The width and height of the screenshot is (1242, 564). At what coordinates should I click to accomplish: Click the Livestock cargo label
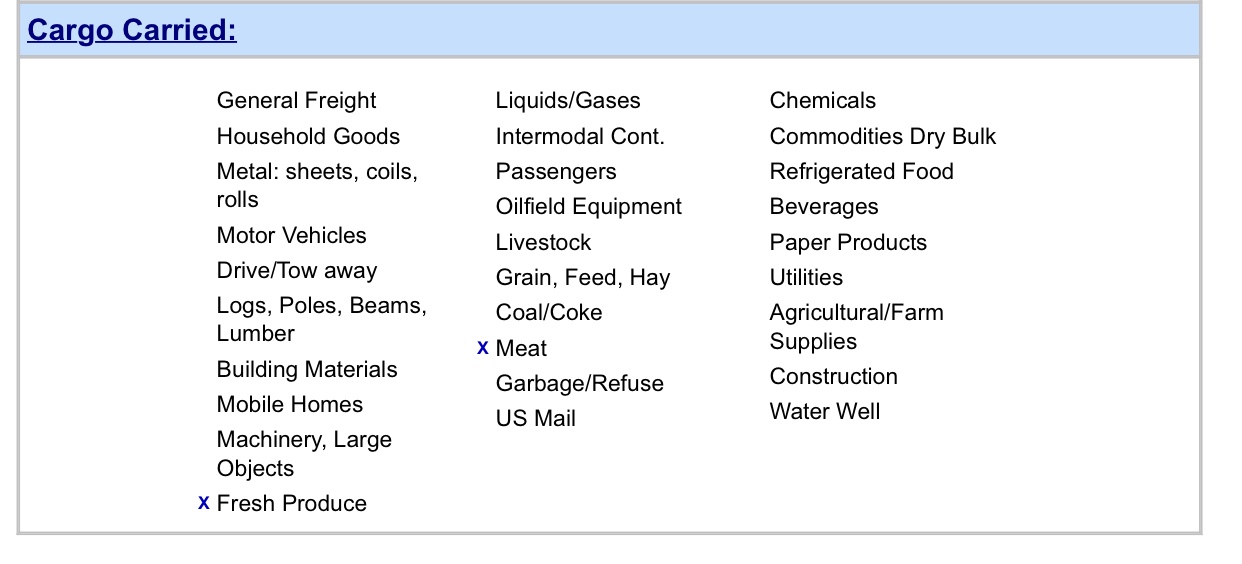pos(543,243)
